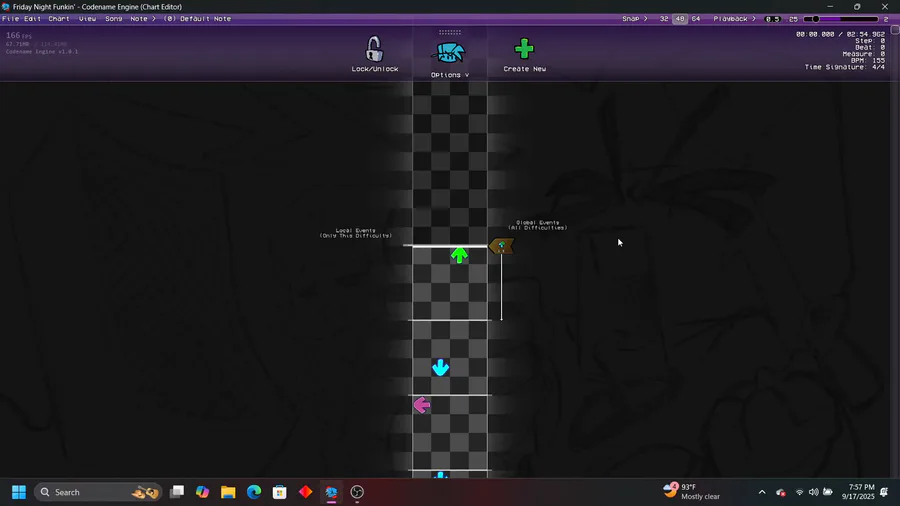The height and width of the screenshot is (506, 900).
Task: Click the vertical scrollbar thumb at right
Action: 895,30
